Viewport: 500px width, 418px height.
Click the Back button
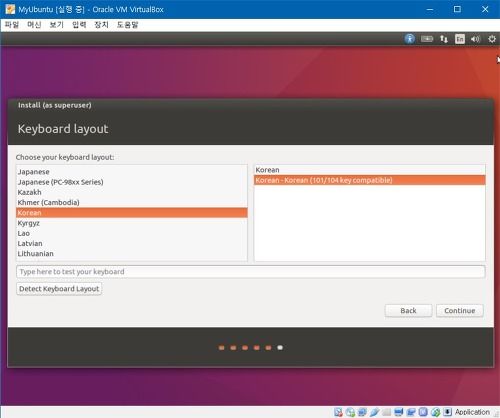coord(408,311)
